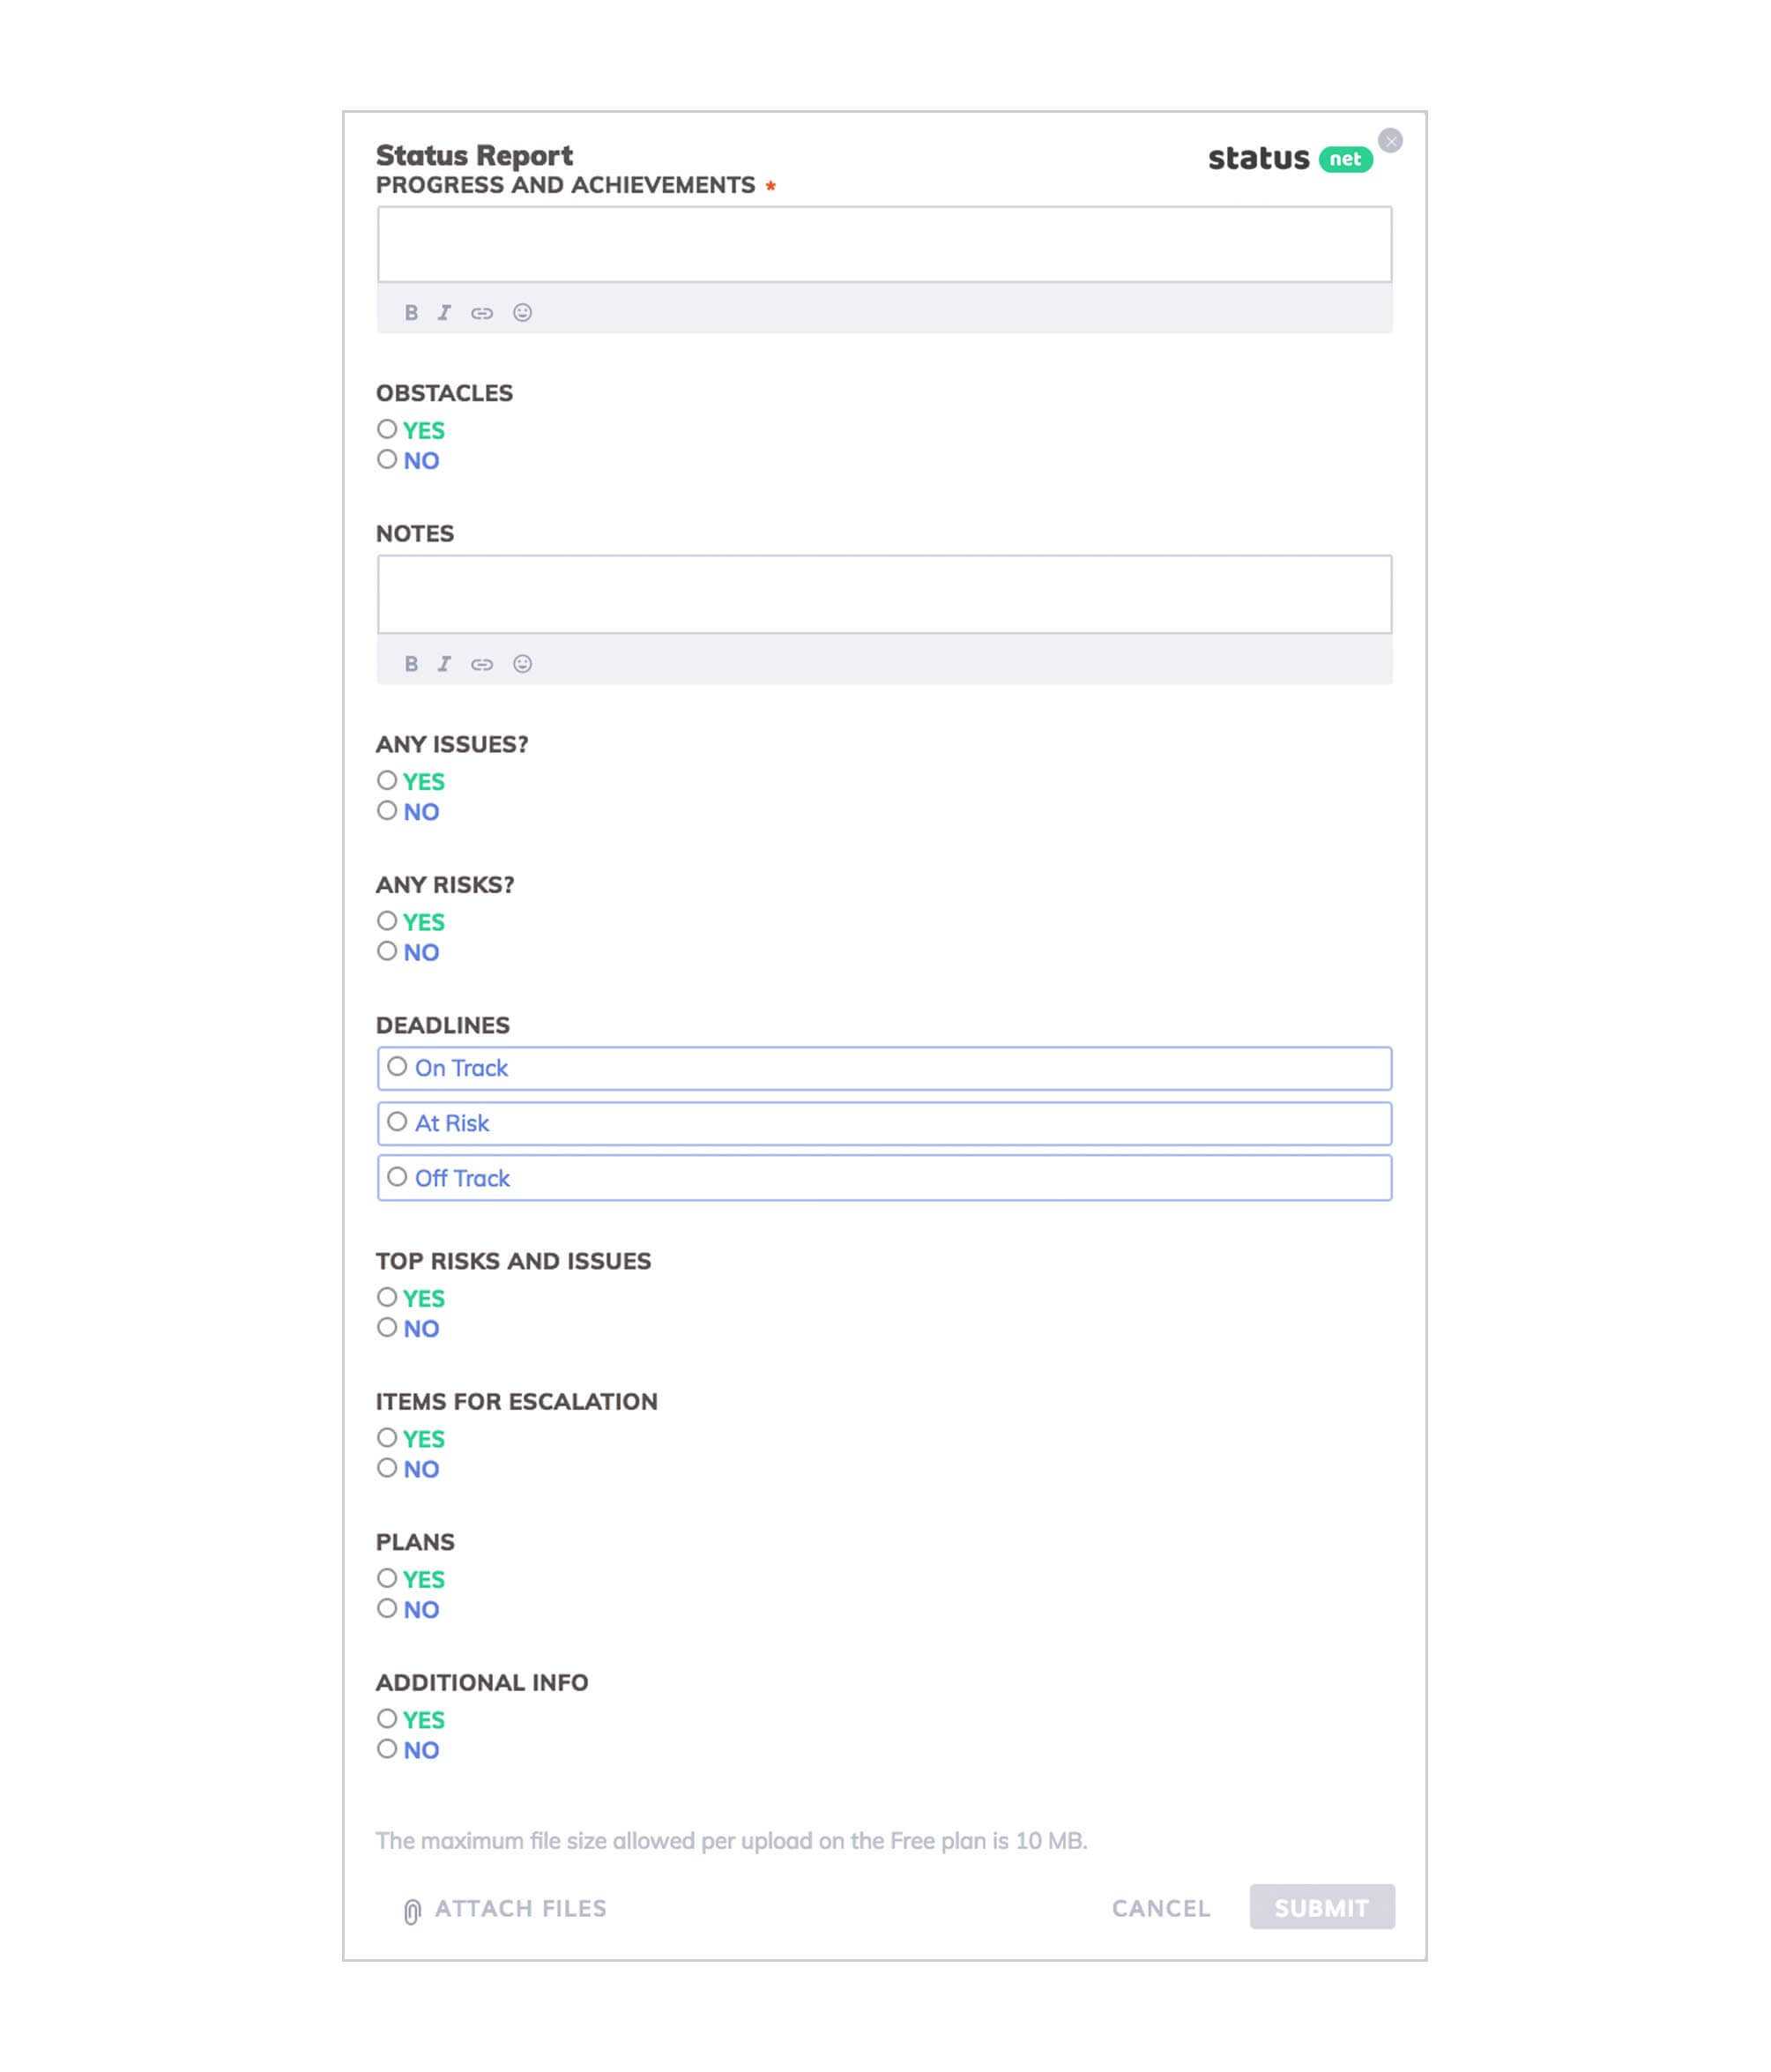Click the Emoji icon in Progress field
Viewport: 1771px width, 2072px height.
coord(522,313)
